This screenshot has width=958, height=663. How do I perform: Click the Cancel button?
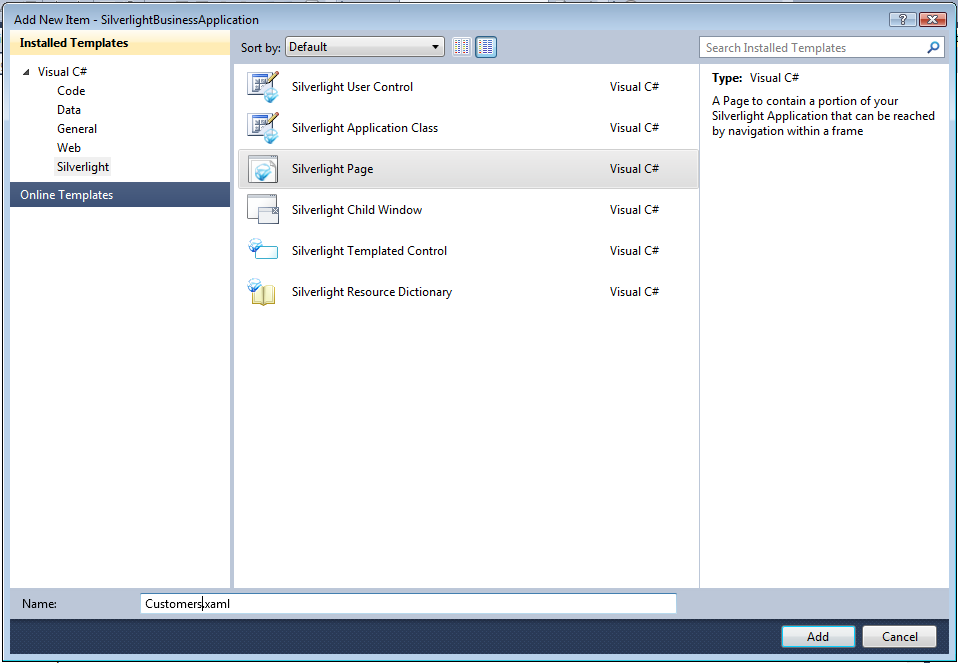[x=898, y=636]
